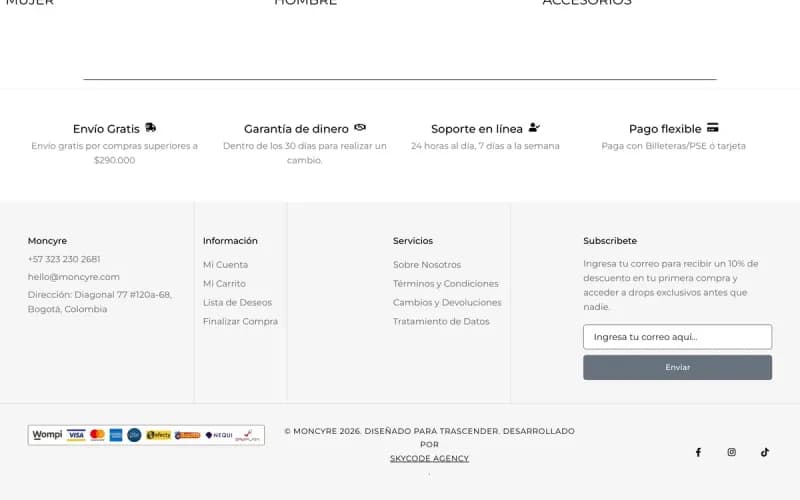The image size is (800, 500).
Task: Select the MUJER category heading
Action: point(30,2)
